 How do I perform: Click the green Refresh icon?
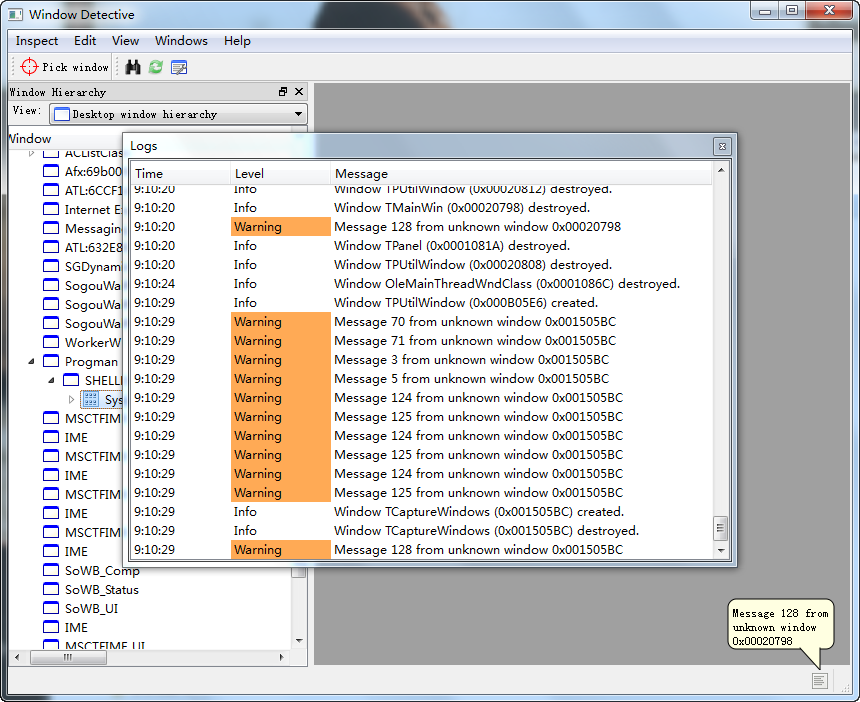coord(156,67)
